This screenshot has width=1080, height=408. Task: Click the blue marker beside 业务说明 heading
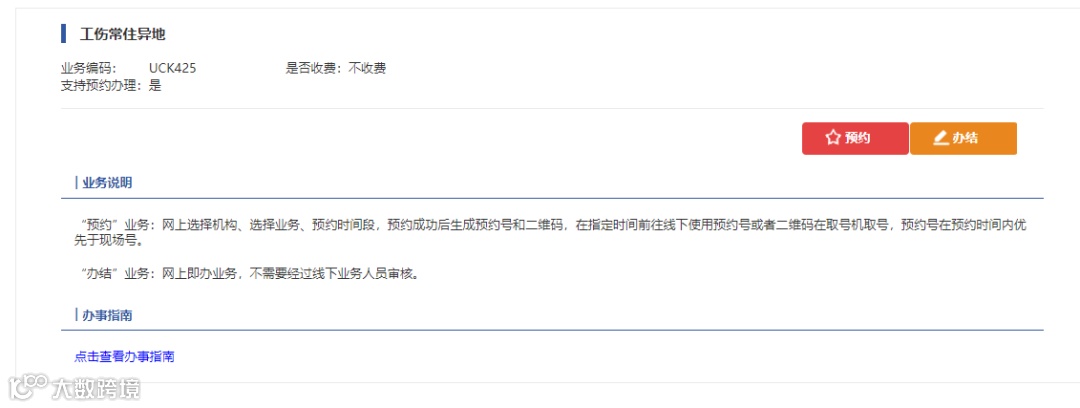point(76,183)
